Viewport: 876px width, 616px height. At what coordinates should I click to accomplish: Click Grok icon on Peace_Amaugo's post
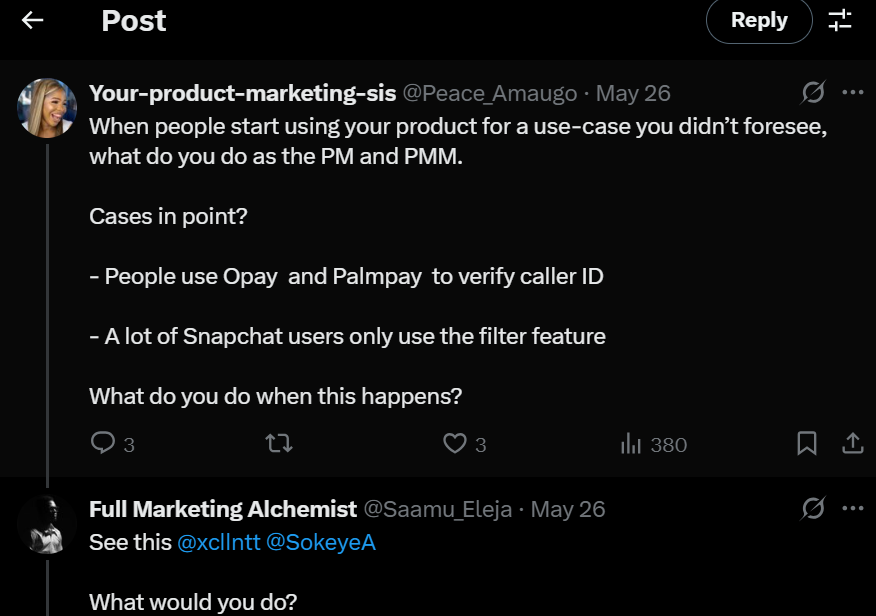point(813,93)
